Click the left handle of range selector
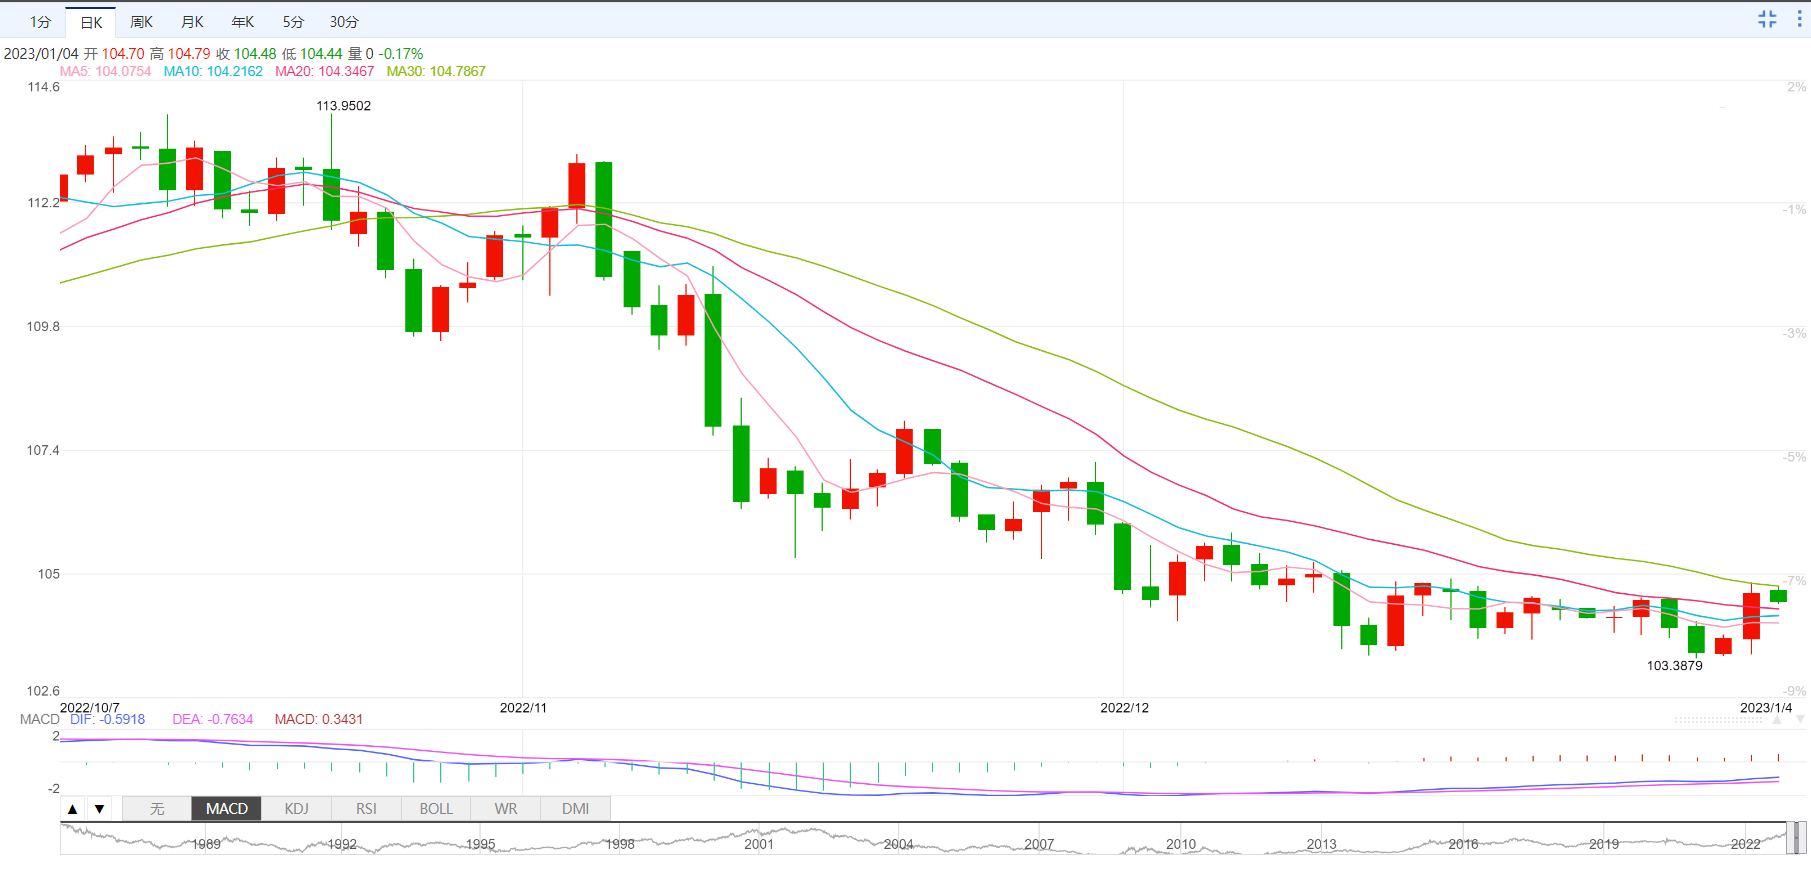 pos(1789,838)
